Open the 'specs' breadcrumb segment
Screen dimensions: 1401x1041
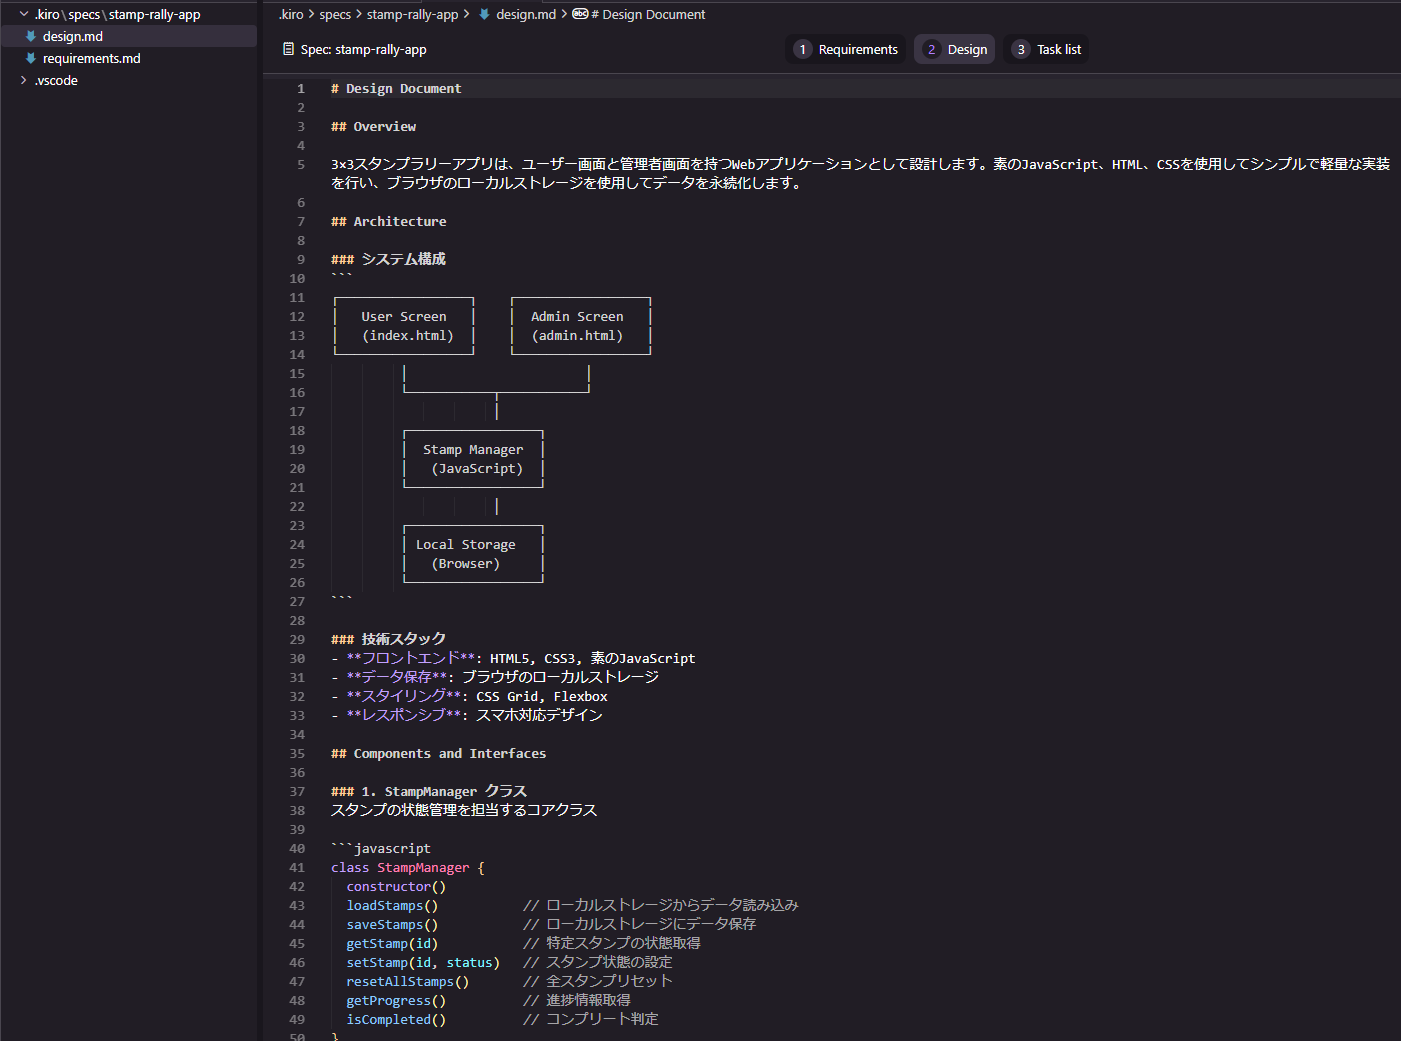[335, 14]
